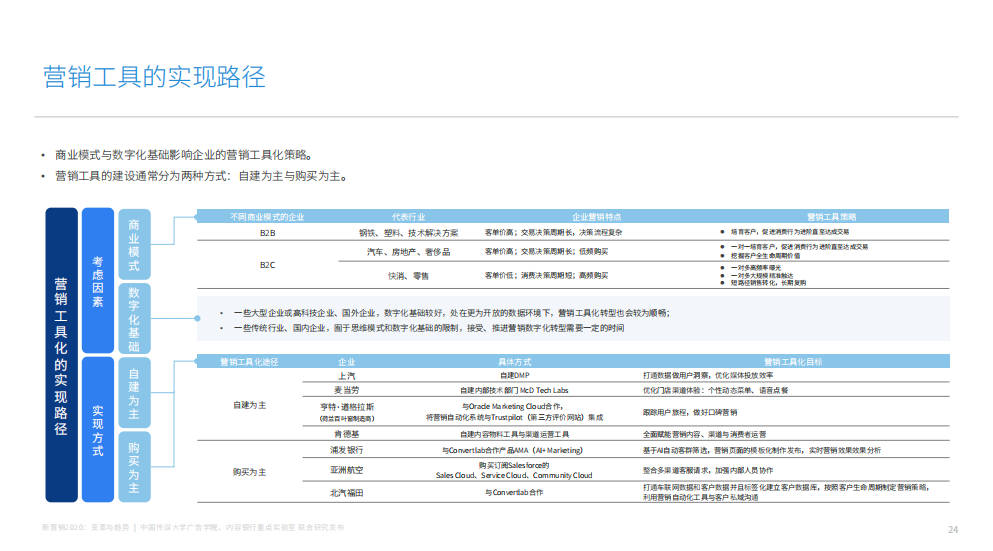Select the light blue 商业模式 box
Viewport: 993px width, 551px height.
pos(134,245)
